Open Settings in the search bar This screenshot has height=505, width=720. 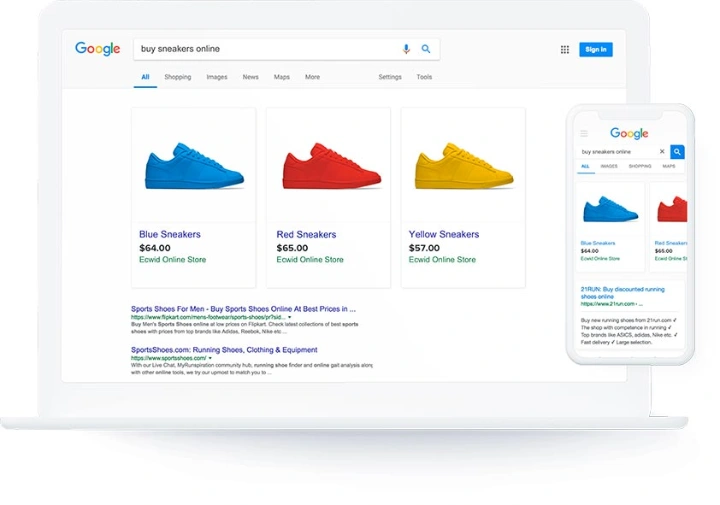[390, 77]
